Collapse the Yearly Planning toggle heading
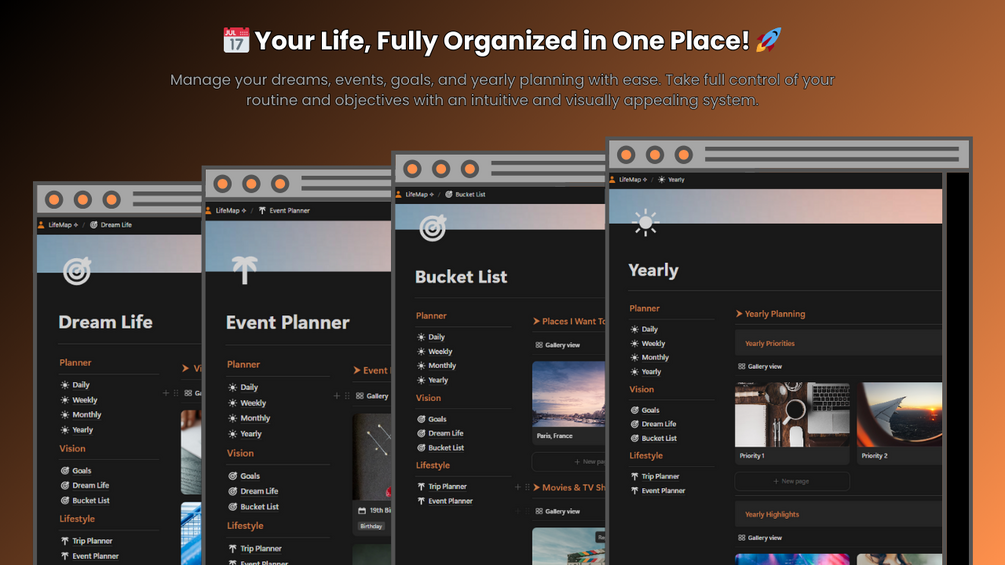Screen dimensions: 1005x565 (739, 314)
